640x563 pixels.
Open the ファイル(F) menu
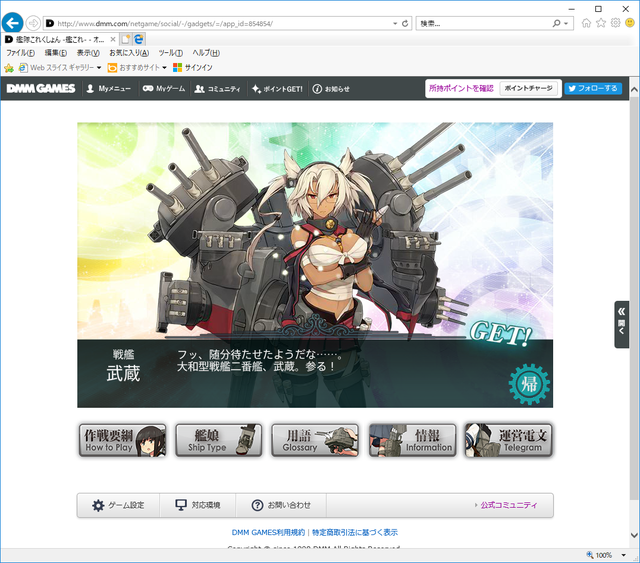pos(20,53)
